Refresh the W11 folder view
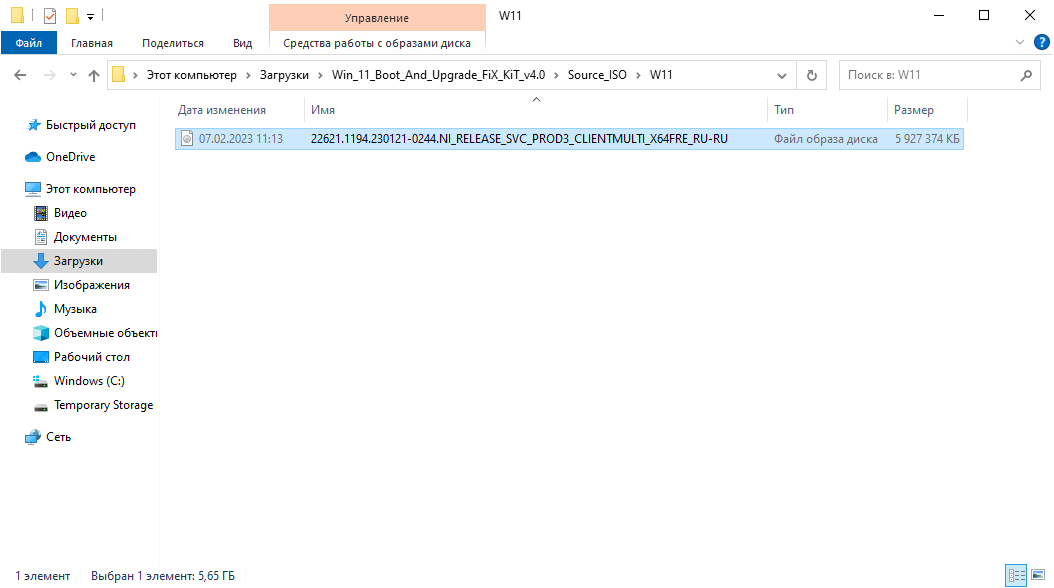 click(811, 76)
